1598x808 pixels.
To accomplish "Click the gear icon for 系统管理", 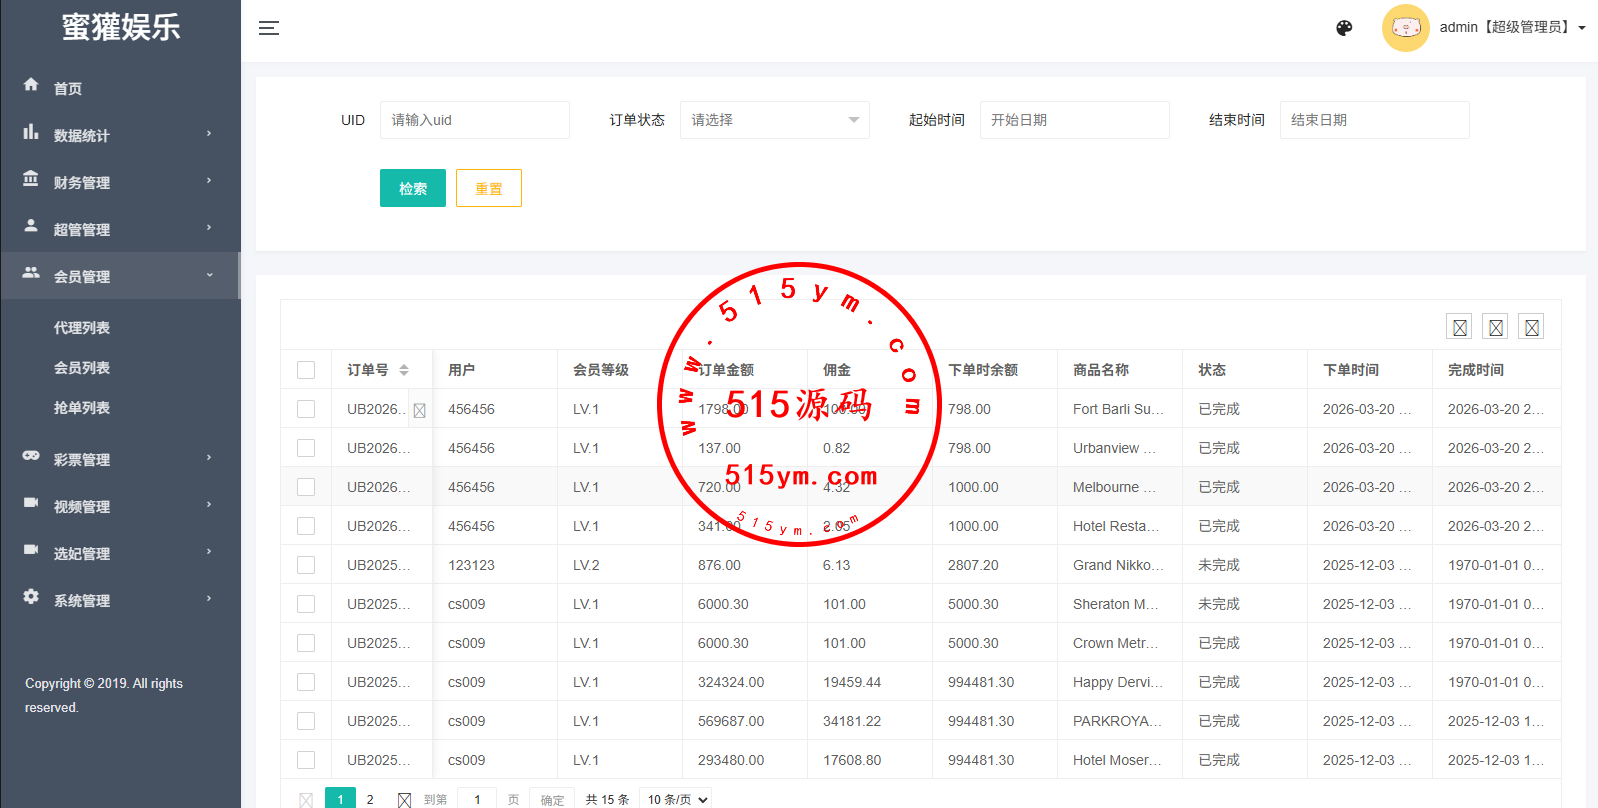I will 31,597.
